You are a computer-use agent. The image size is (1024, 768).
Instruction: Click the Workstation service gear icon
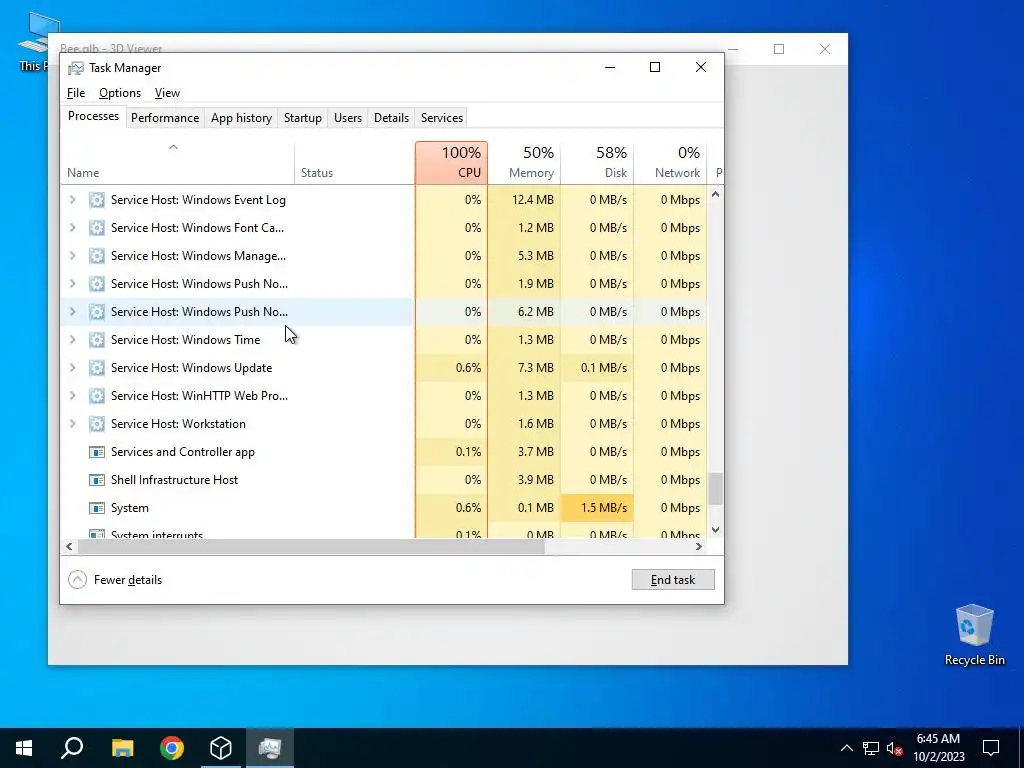97,424
